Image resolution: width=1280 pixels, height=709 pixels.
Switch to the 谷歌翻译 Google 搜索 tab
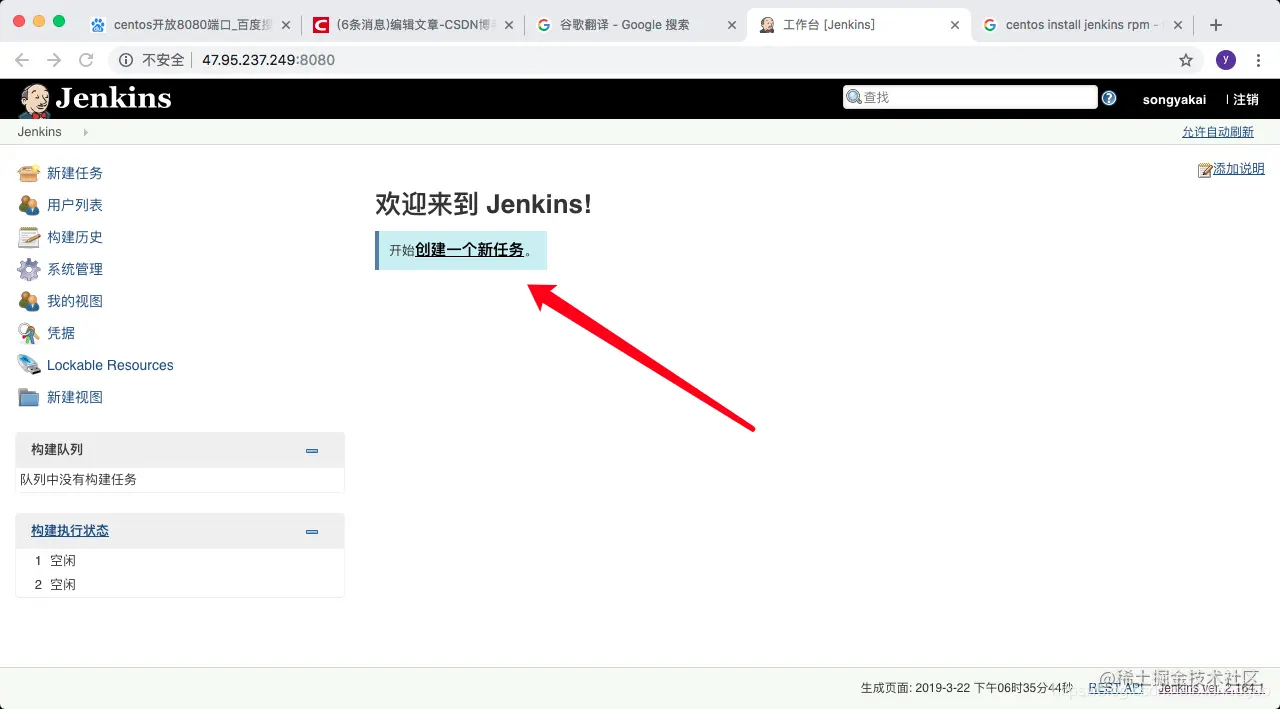point(635,25)
